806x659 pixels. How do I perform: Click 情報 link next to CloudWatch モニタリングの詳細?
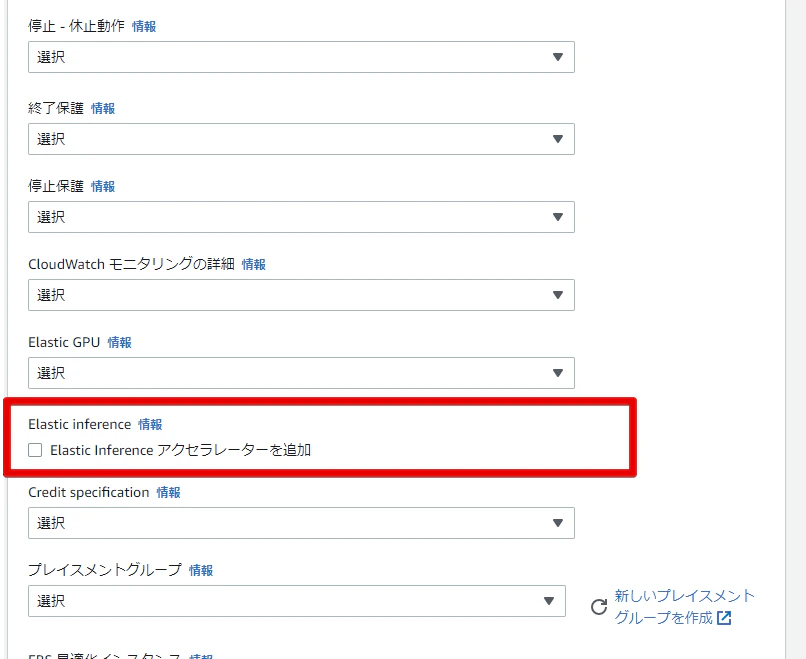coord(253,264)
